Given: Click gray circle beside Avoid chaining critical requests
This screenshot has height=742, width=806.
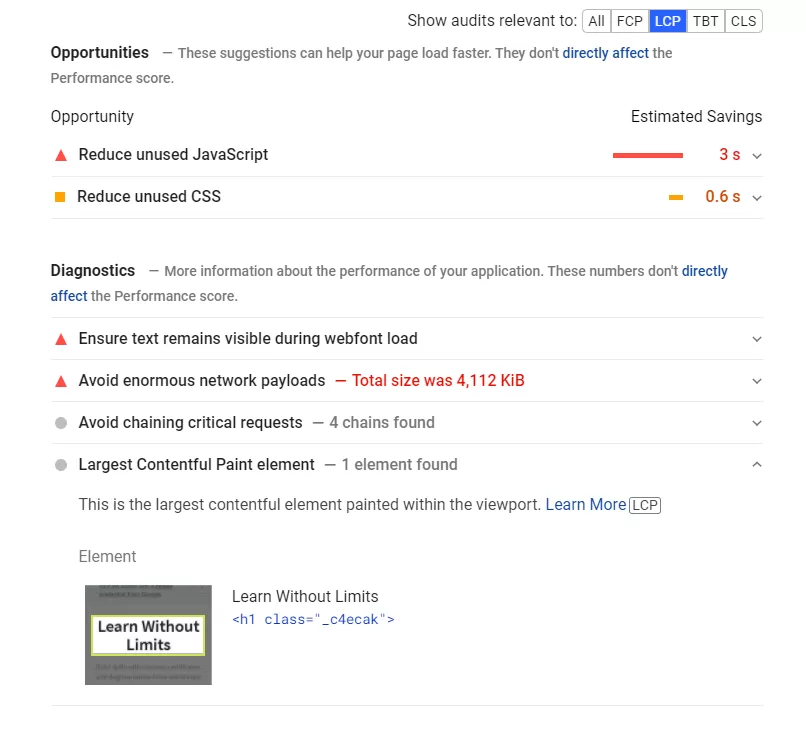Looking at the screenshot, I should tap(61, 423).
